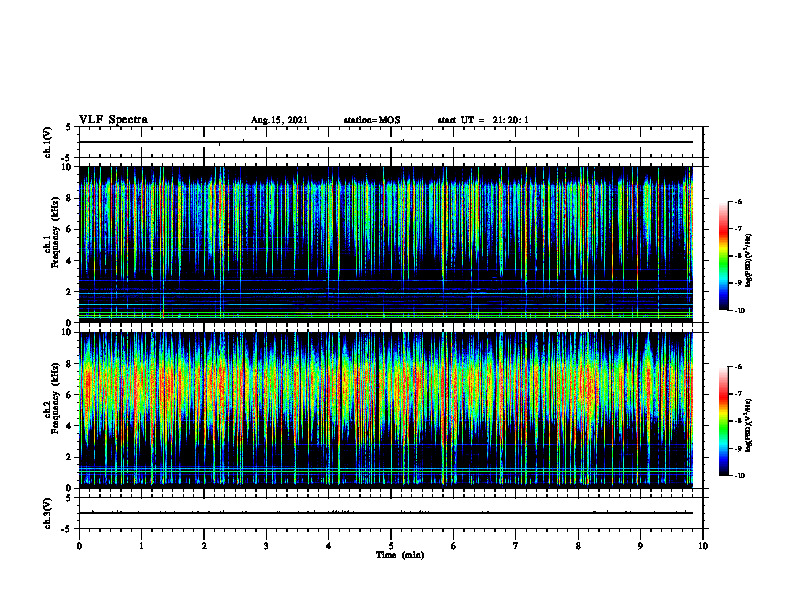This screenshot has height=612, width=792.
Task: Click the "Time (min)" x-axis label
Action: pos(400,555)
